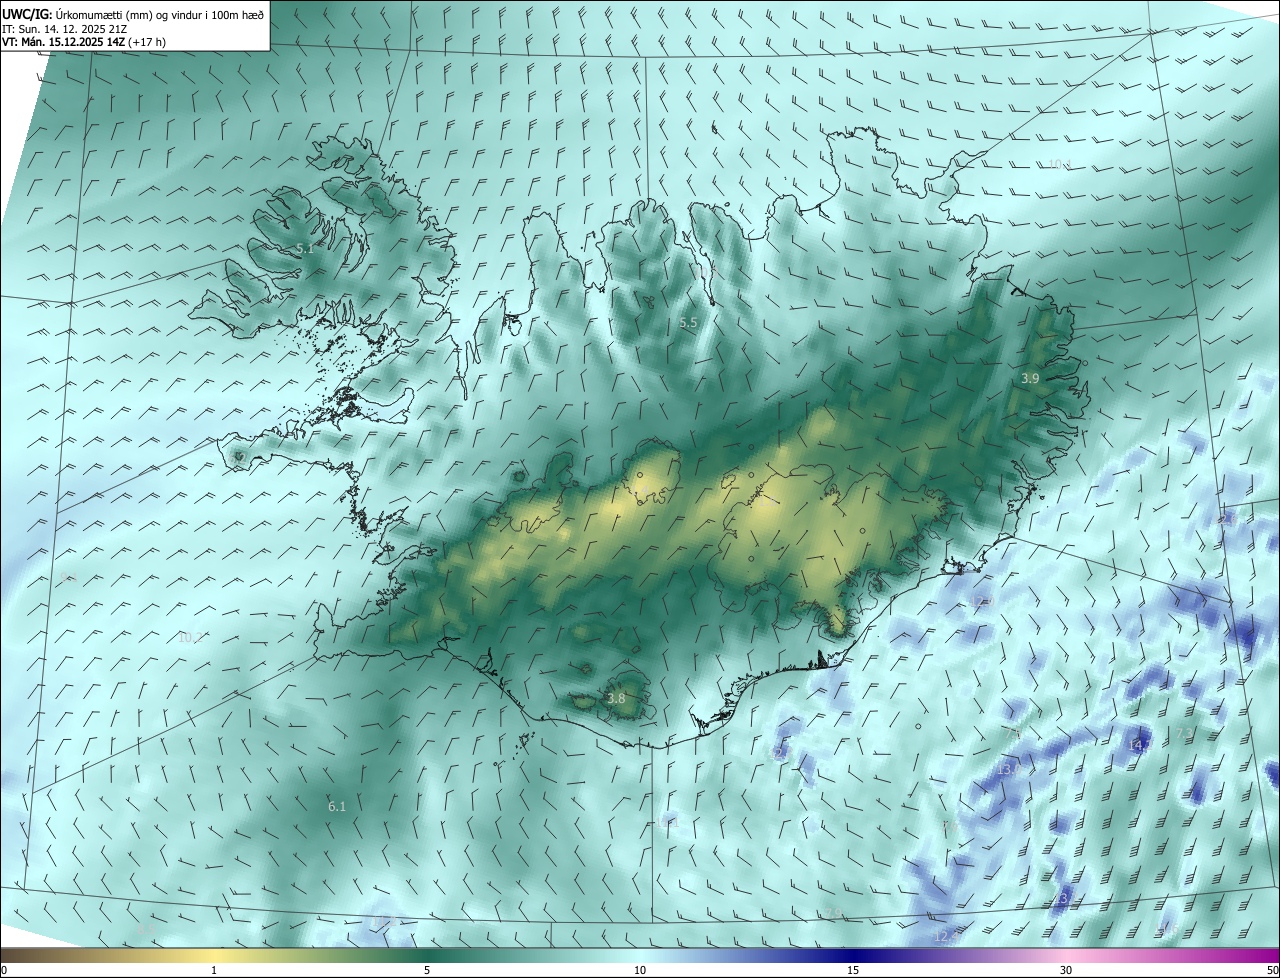The height and width of the screenshot is (978, 1280).
Task: Click the 12.4 value above the color bar
Action: (944, 937)
